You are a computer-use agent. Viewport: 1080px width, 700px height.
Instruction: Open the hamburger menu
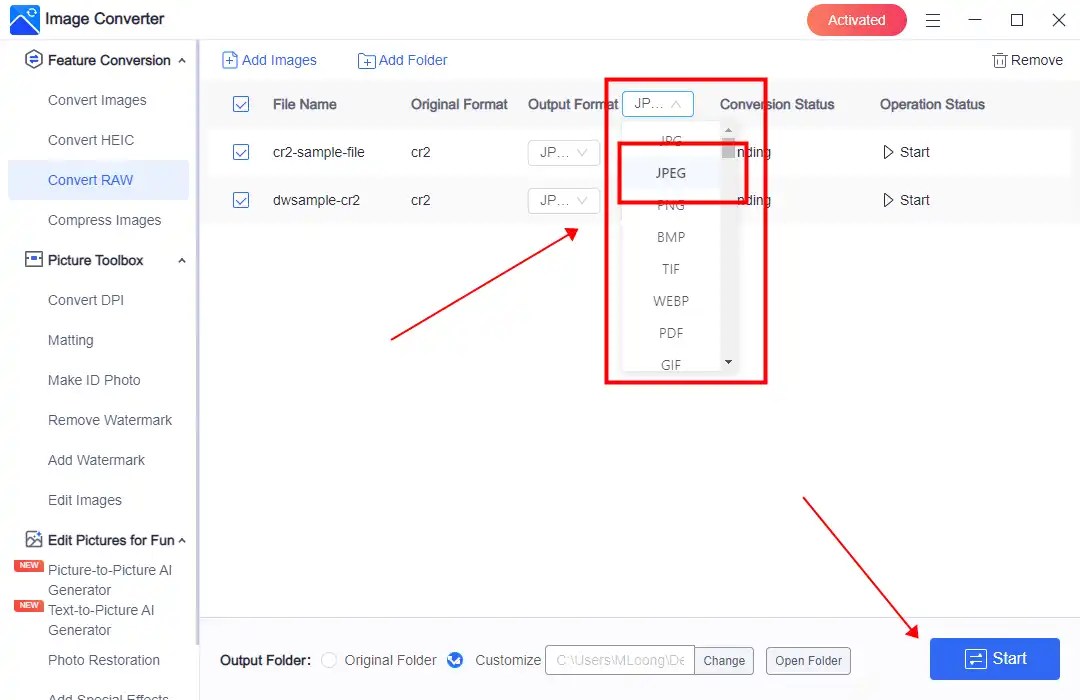[933, 20]
